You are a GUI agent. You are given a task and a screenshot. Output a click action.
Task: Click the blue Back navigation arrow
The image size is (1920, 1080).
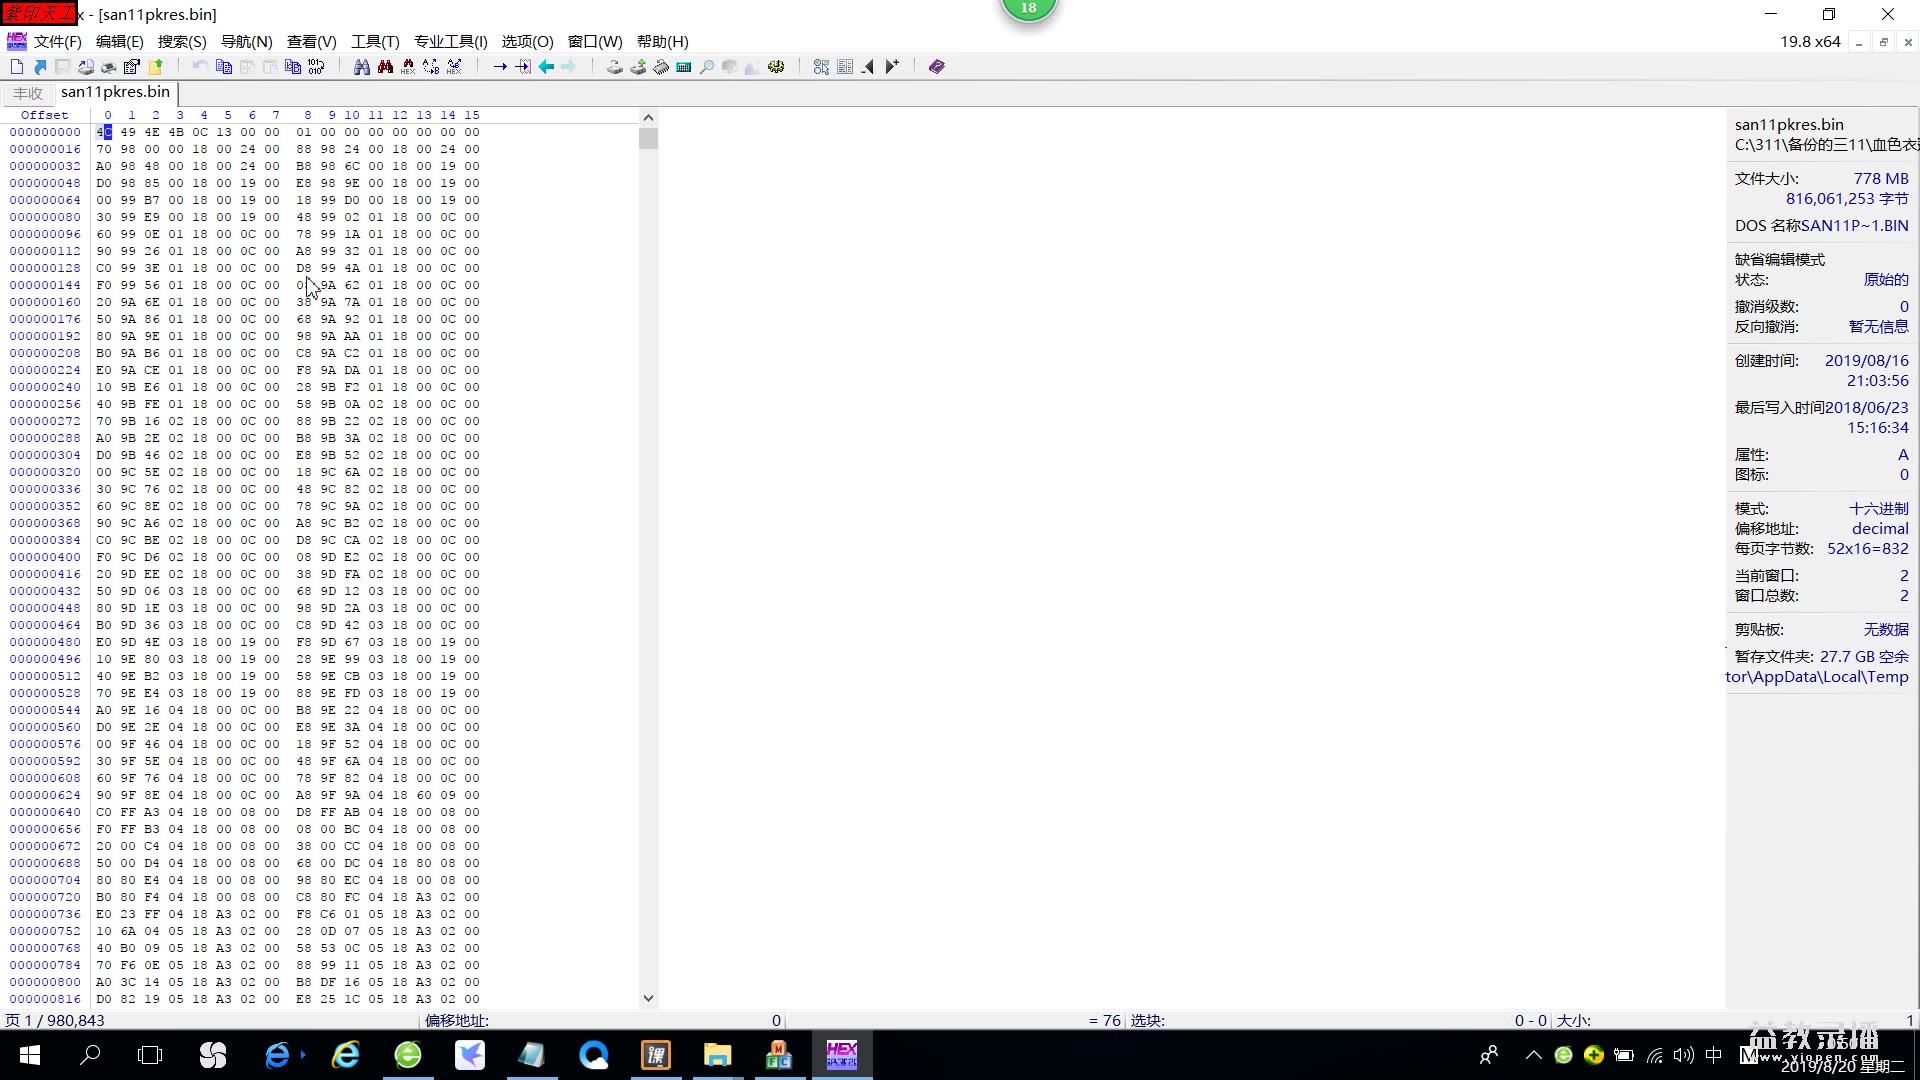(546, 67)
